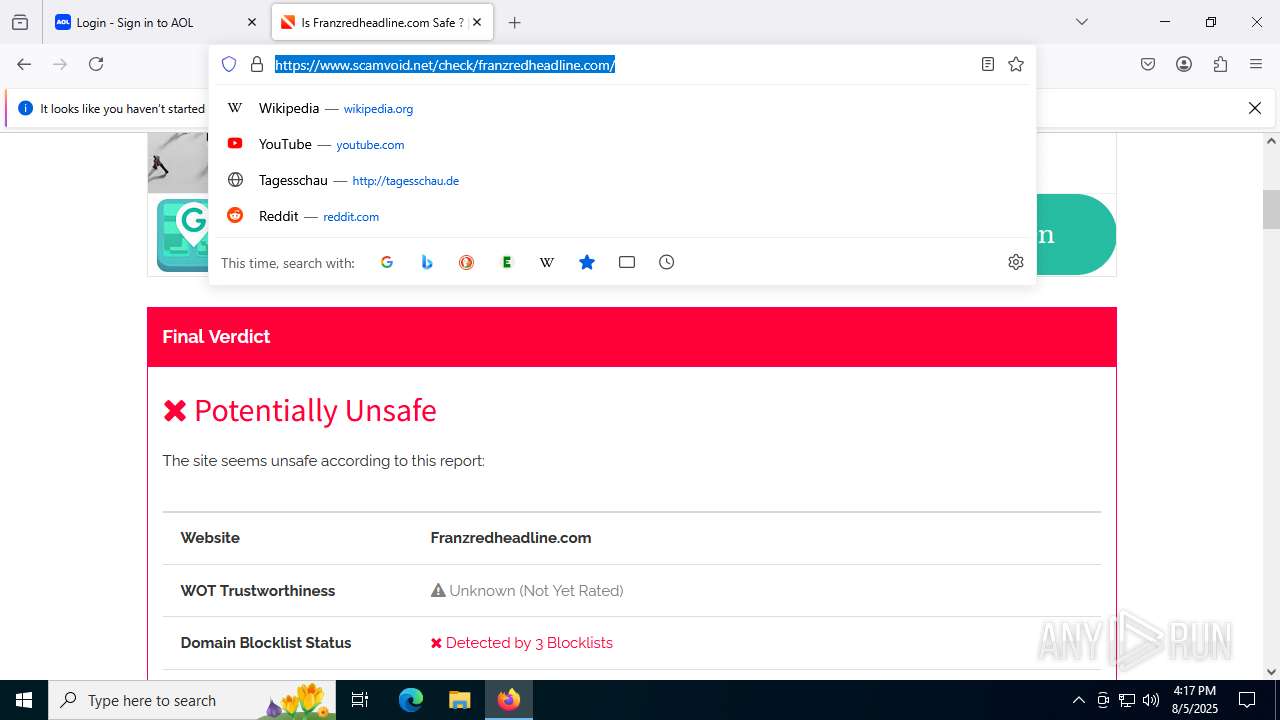Choose Wikipedia suggestion in dropdown
1280x720 pixels.
coord(622,108)
